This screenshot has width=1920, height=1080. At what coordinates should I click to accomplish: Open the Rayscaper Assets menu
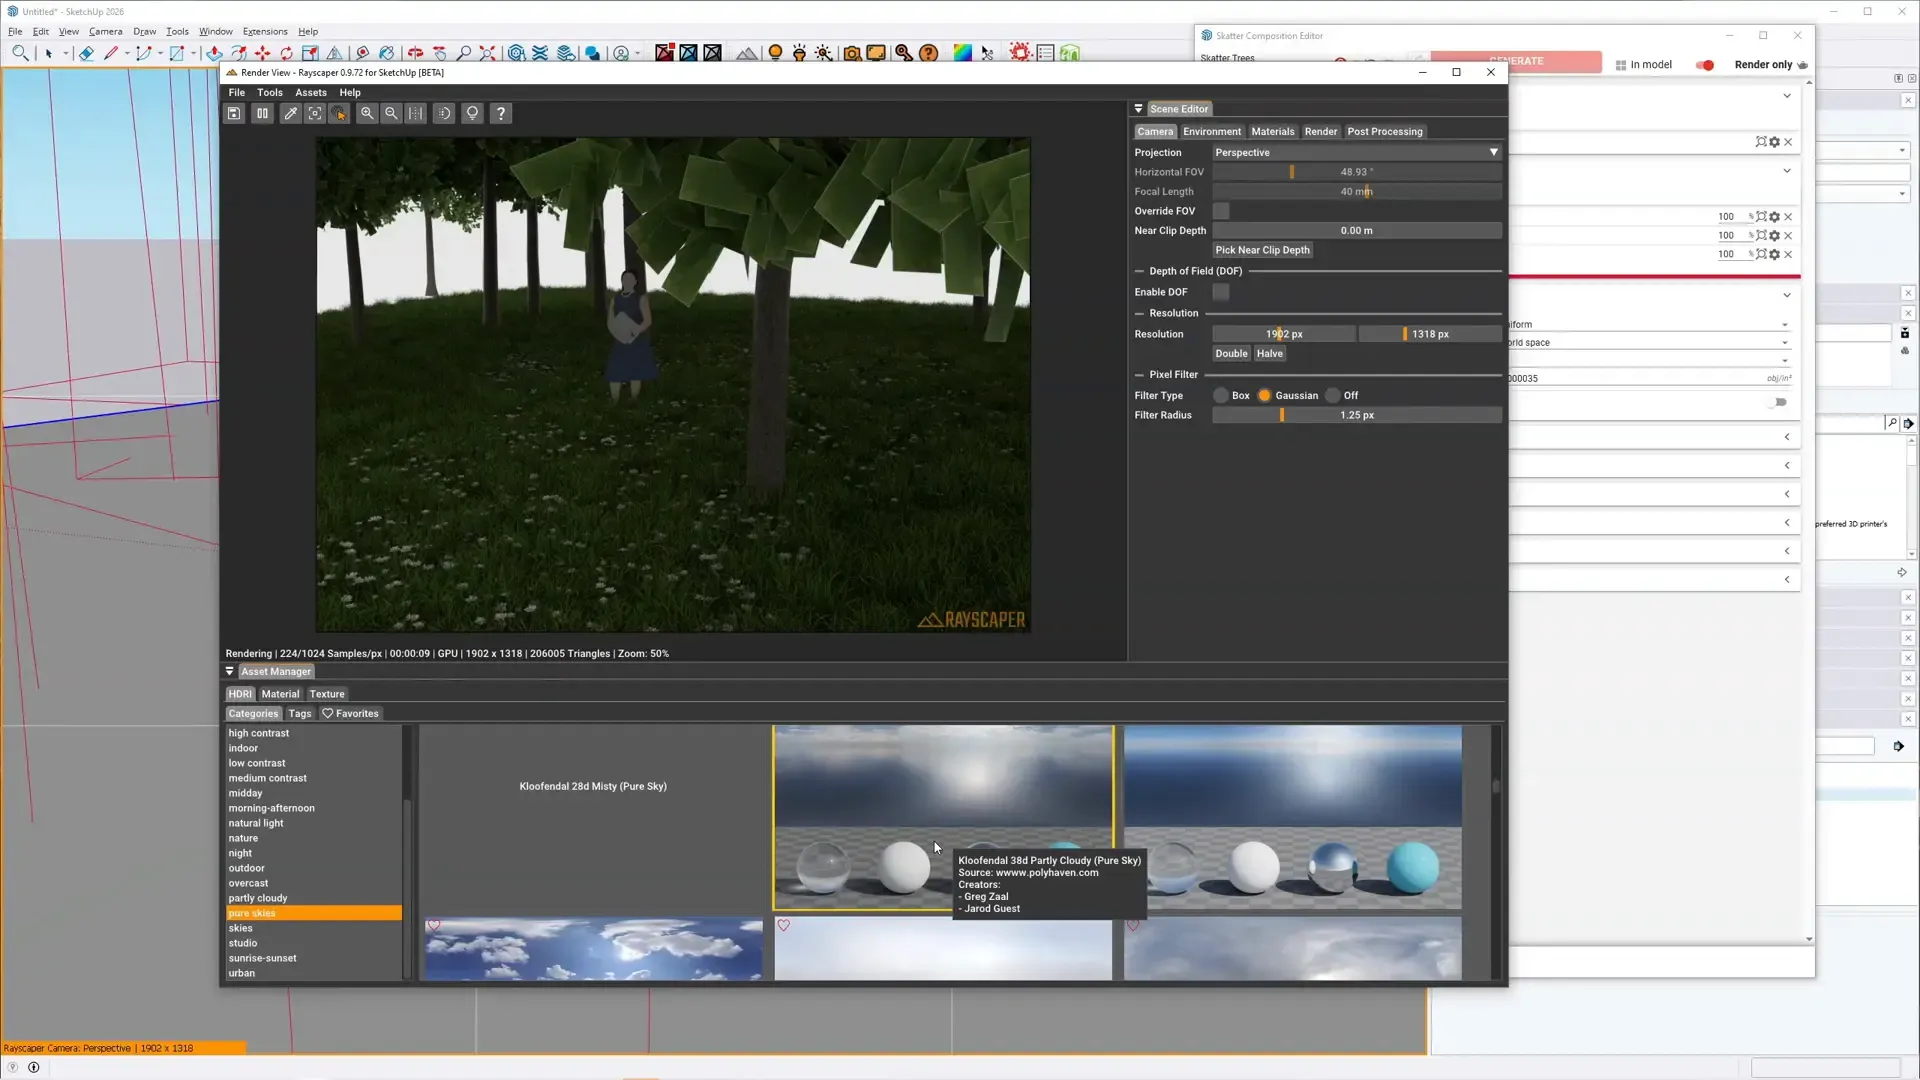(x=310, y=93)
